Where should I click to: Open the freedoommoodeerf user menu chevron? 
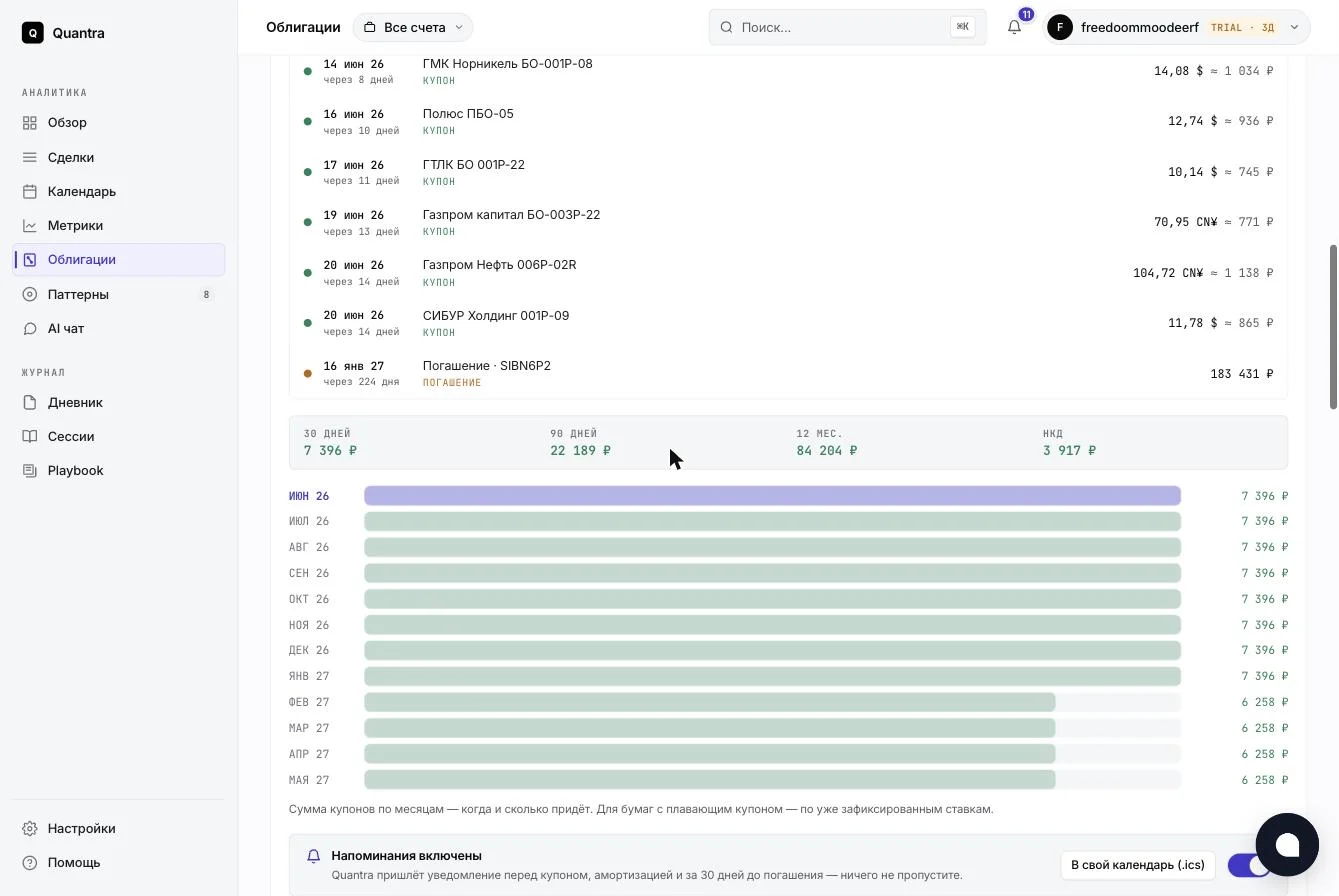tap(1294, 27)
